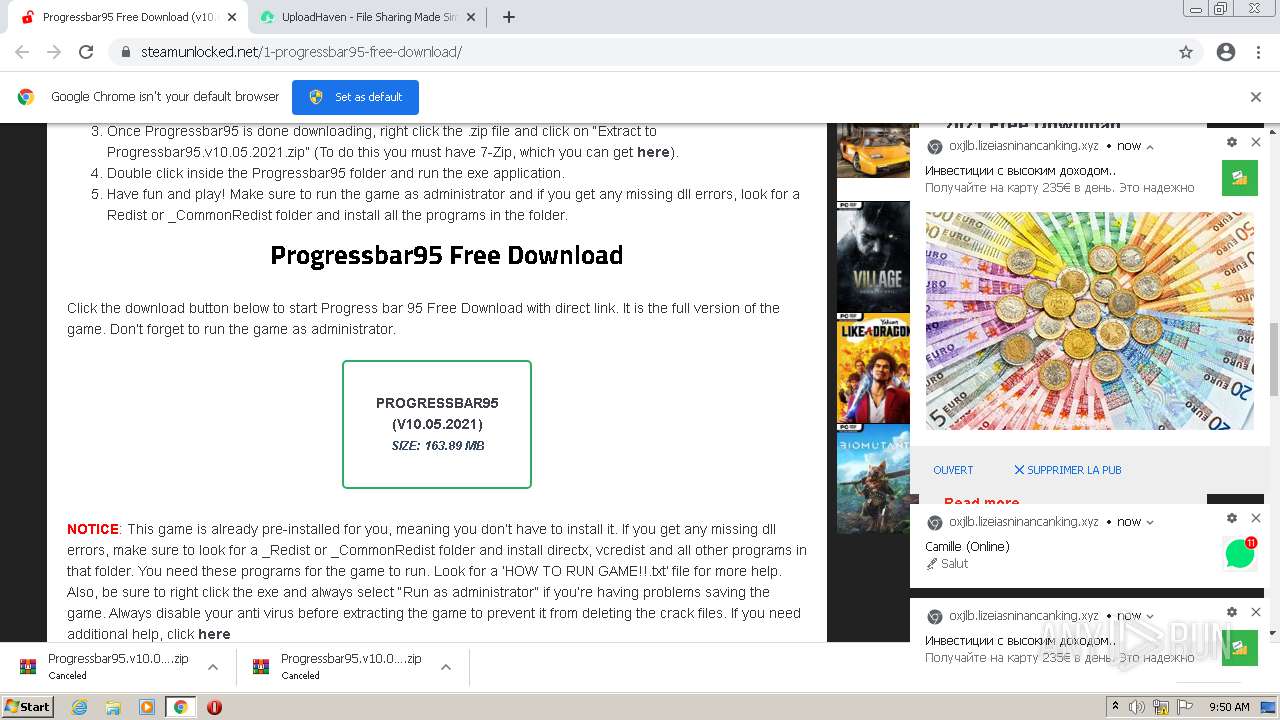Click 'Progressbar95 Free Download' heading

point(446,256)
